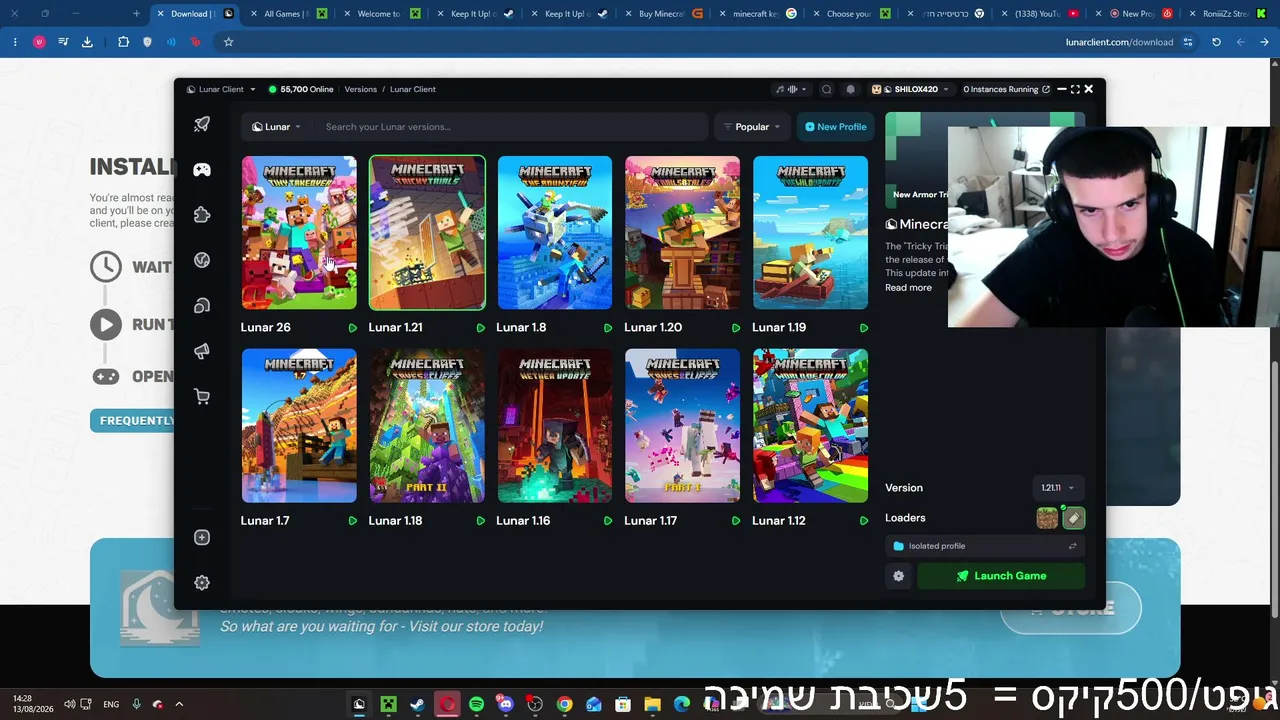Click the search magnifier icon in Lunar header
This screenshot has height=720, width=1280.
pyautogui.click(x=827, y=89)
